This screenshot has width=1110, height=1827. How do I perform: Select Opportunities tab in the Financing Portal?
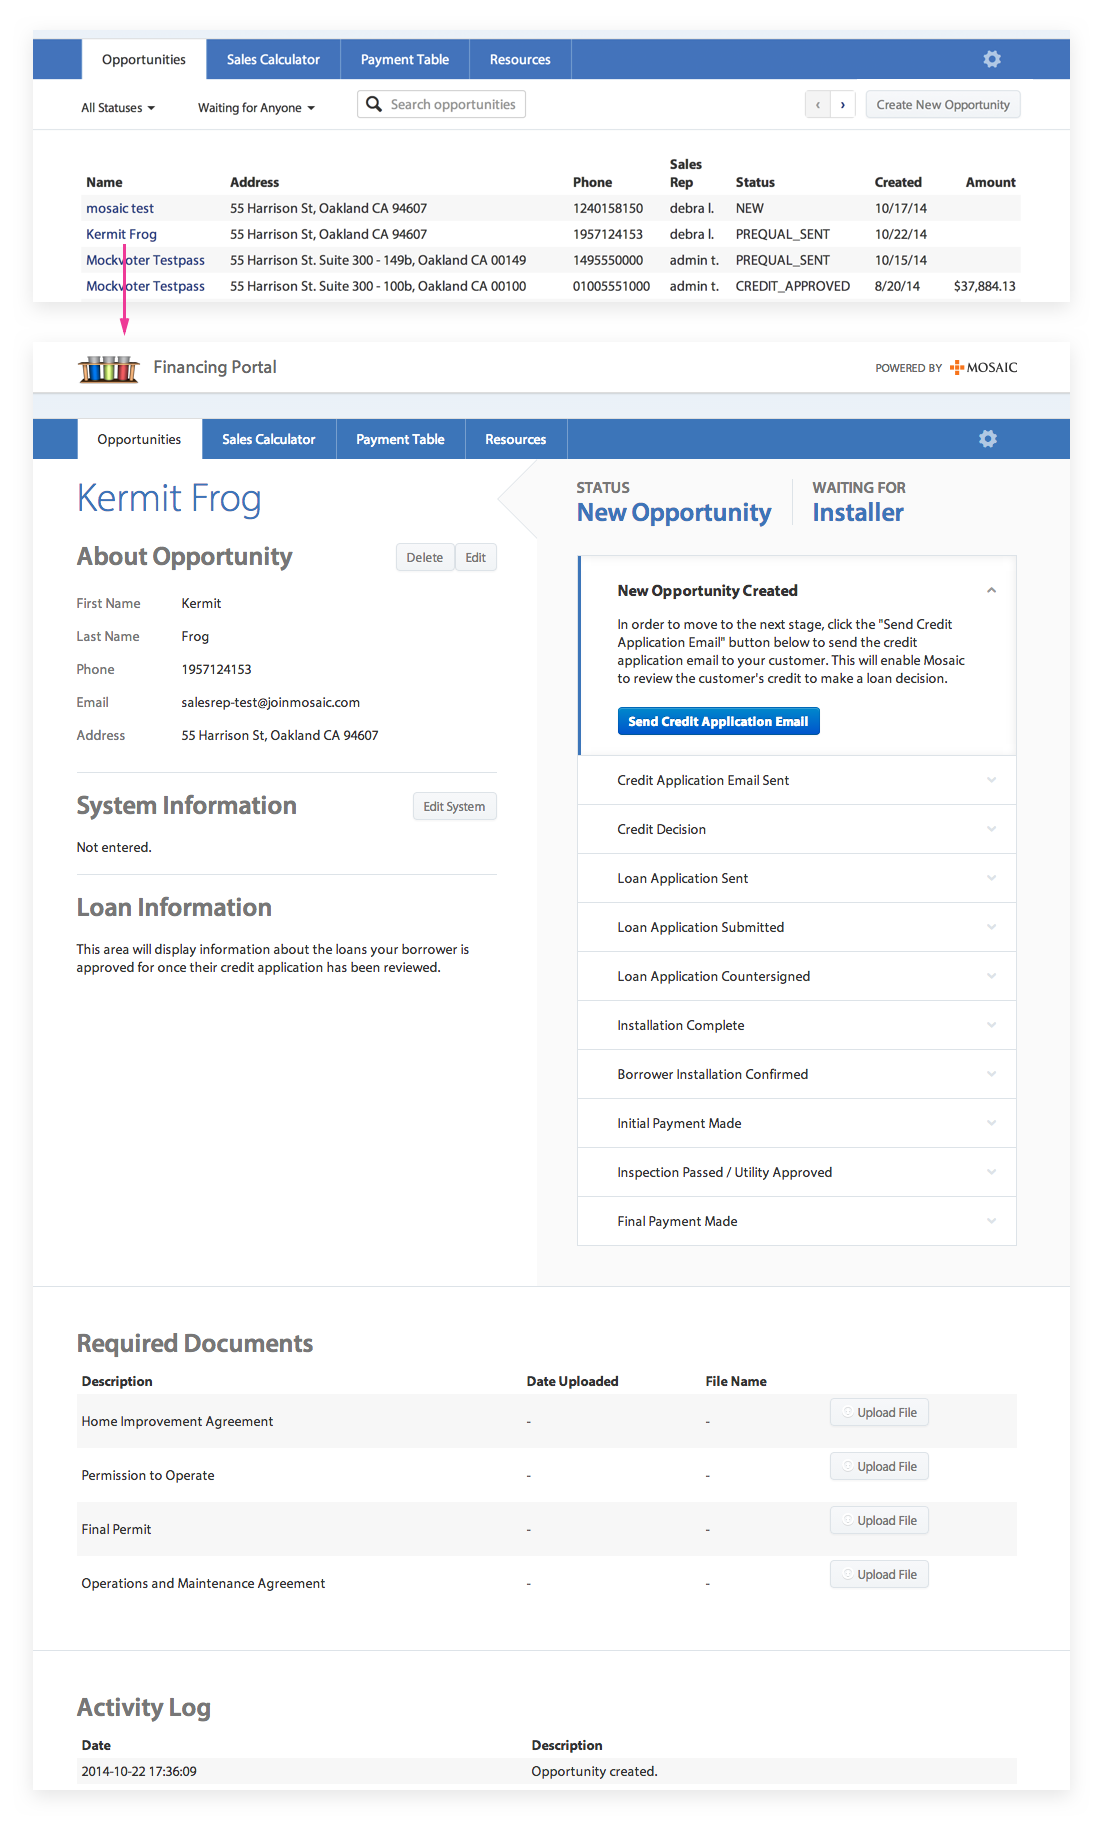[139, 439]
